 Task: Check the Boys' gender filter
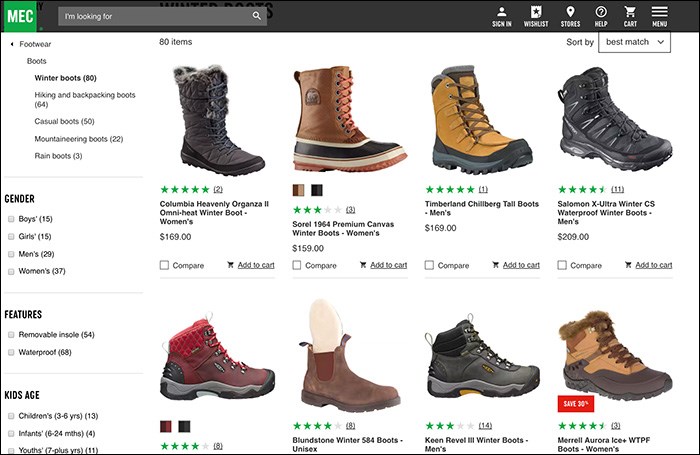pyautogui.click(x=11, y=219)
